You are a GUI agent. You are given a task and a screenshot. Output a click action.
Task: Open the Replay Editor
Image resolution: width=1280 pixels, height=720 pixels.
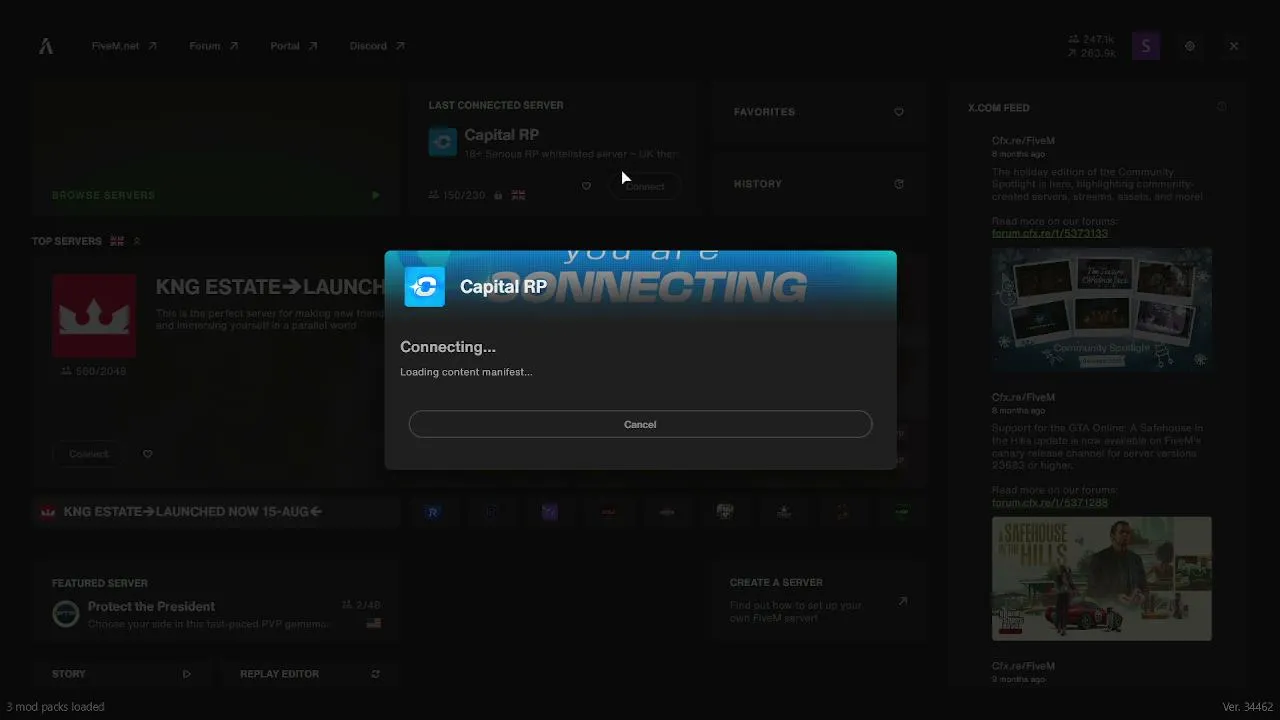point(310,674)
